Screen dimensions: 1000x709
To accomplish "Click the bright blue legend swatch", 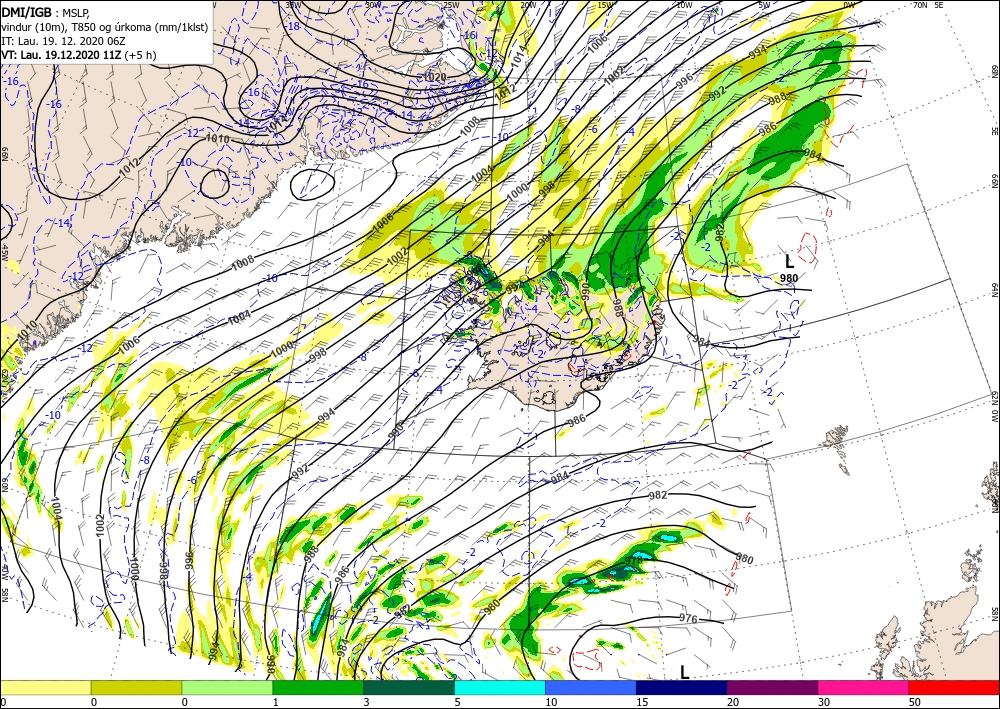I will pos(591,687).
